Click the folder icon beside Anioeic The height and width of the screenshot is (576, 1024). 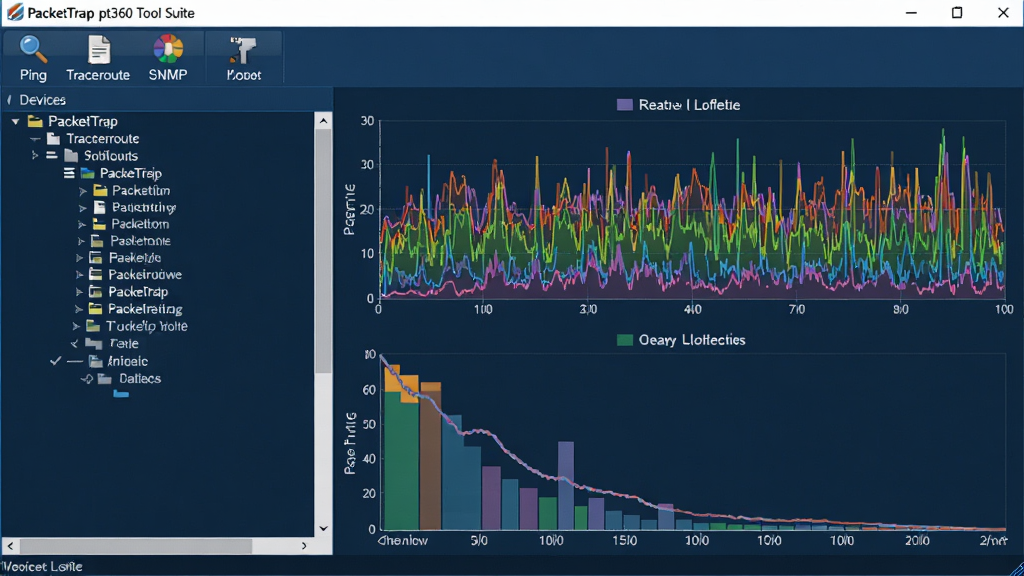pyautogui.click(x=96, y=361)
